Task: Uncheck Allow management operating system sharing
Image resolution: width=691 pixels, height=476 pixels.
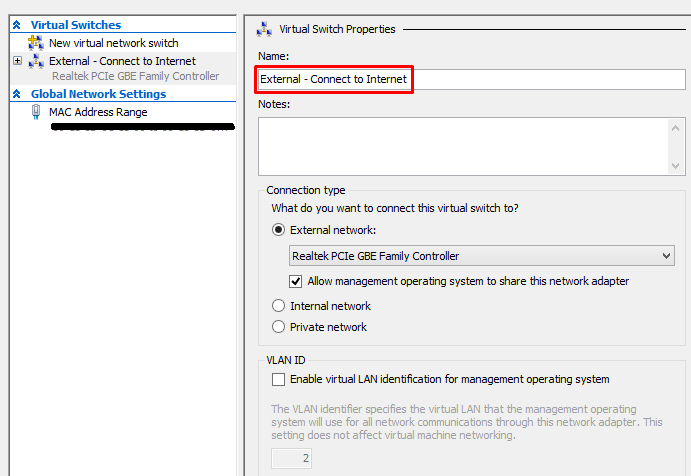Action: tap(296, 282)
